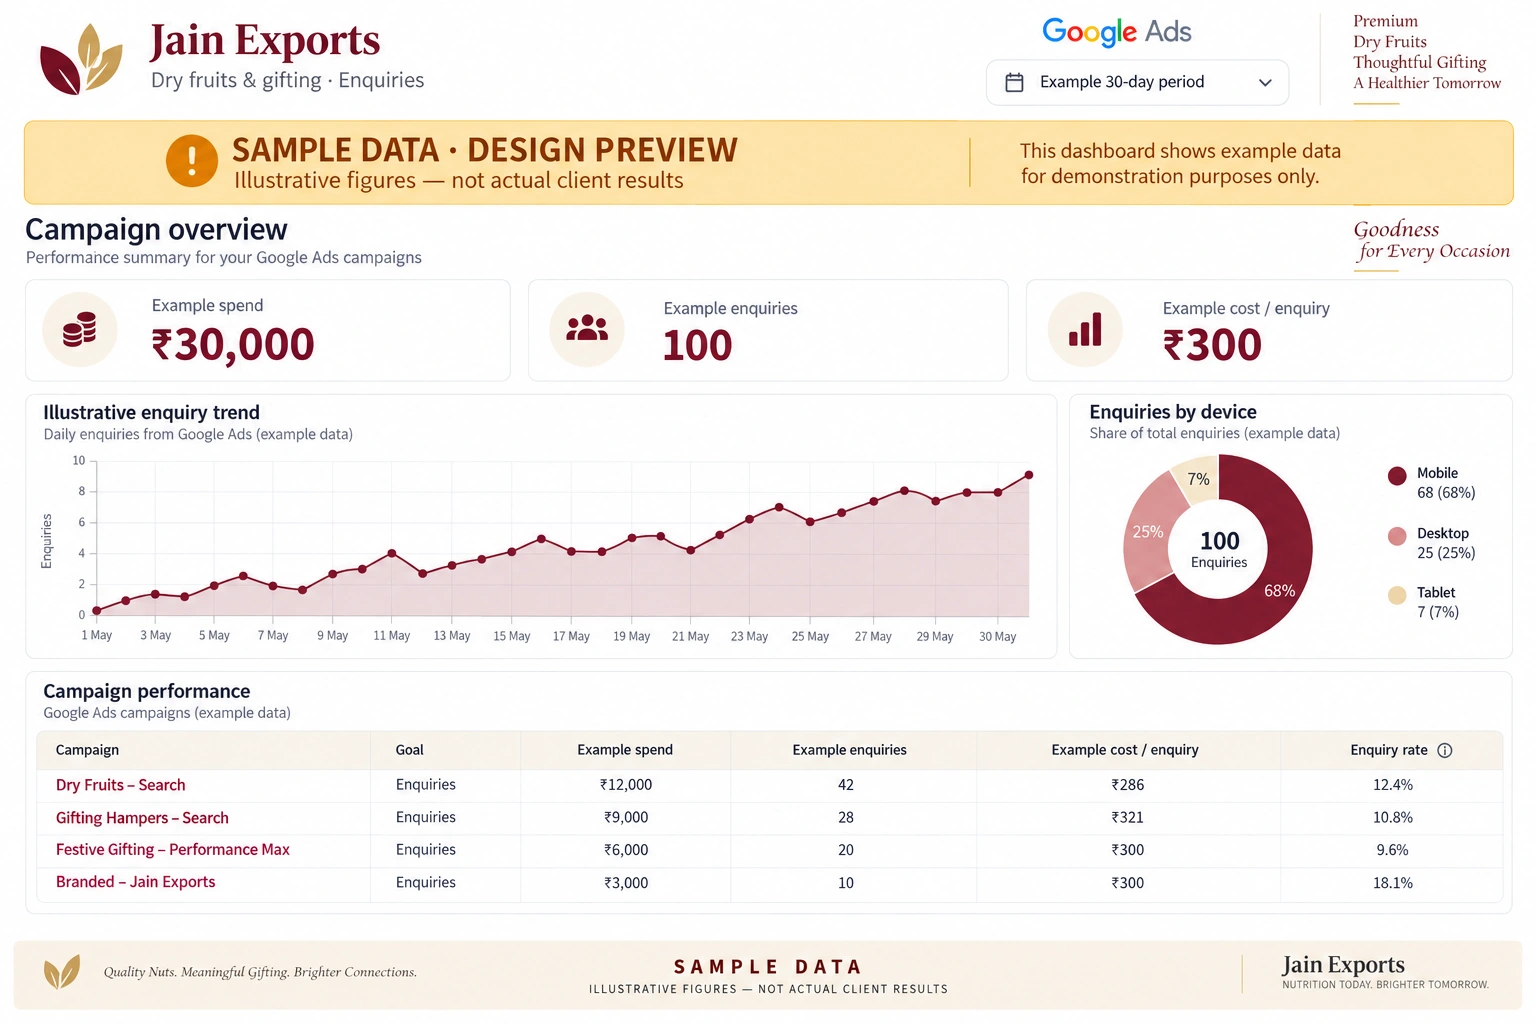Viewport: 1536px width, 1024px height.
Task: Click the Enquiries by device title
Action: point(1173,412)
